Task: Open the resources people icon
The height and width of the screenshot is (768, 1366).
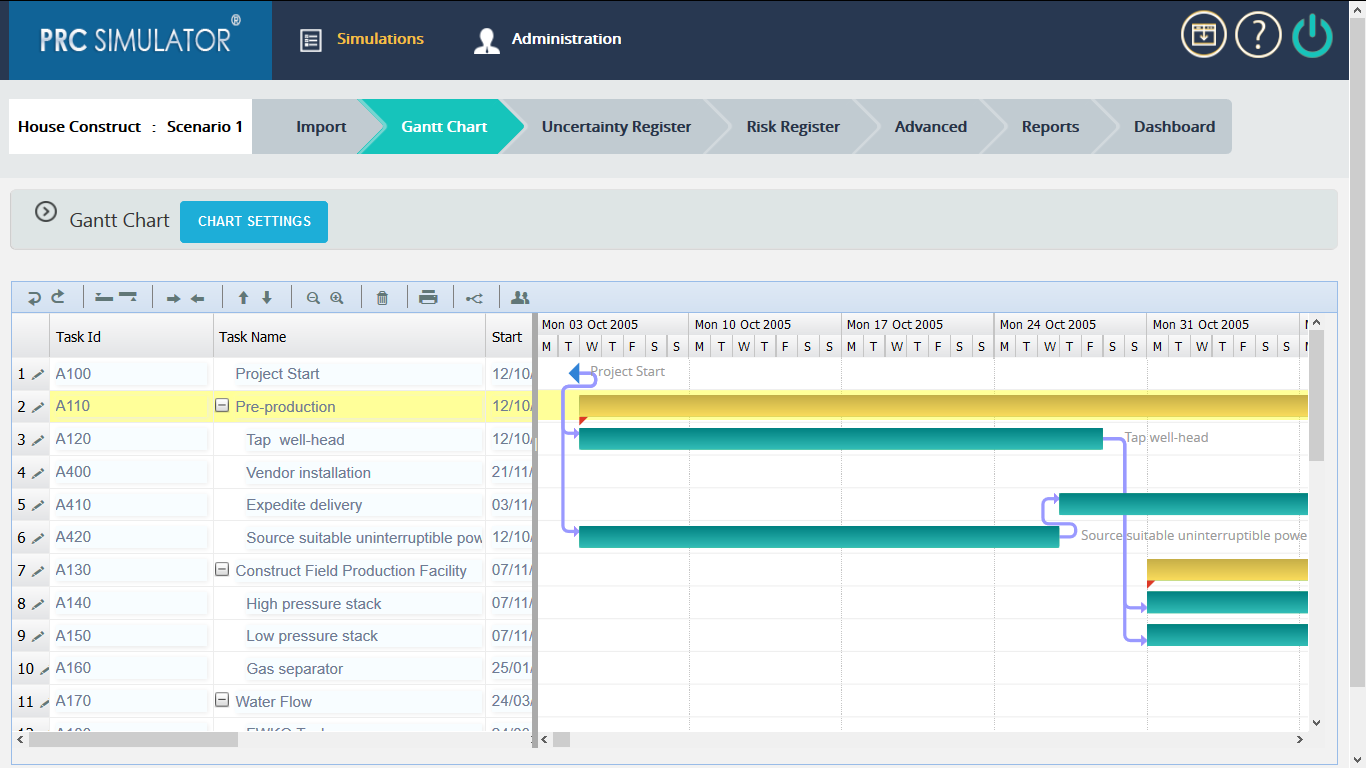Action: [520, 297]
